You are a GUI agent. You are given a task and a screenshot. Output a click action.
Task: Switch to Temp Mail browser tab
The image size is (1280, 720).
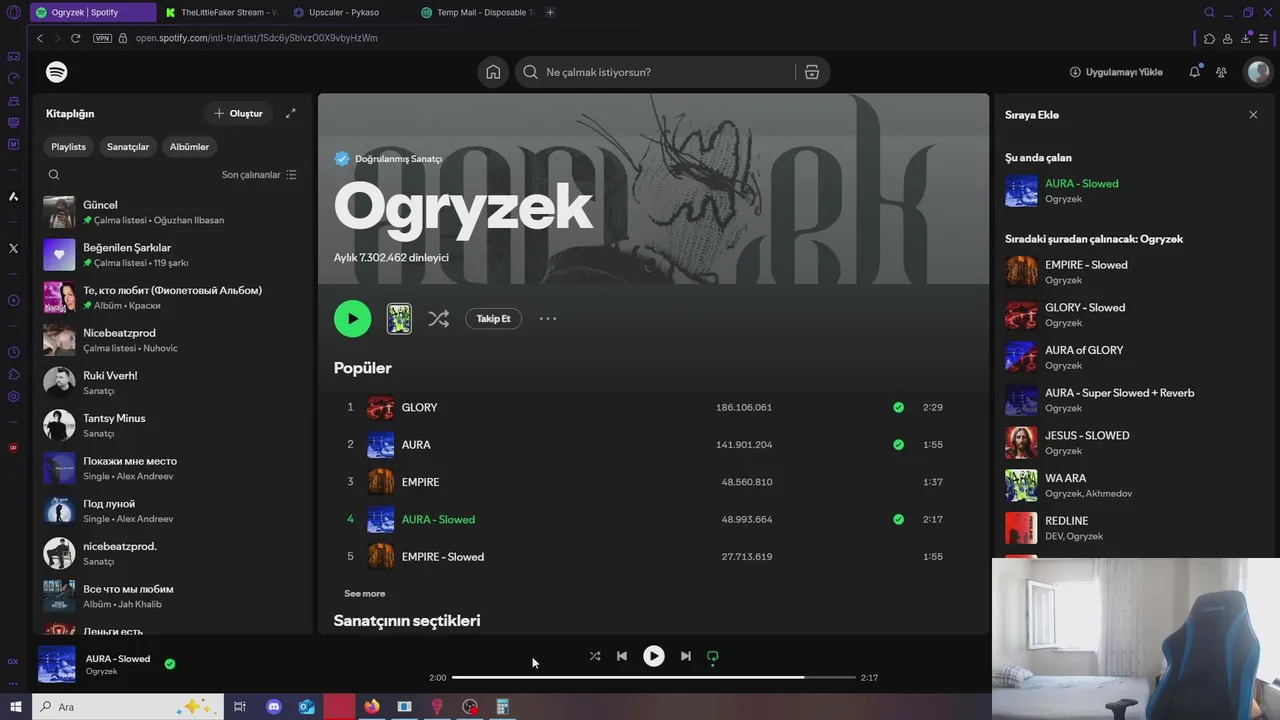(478, 12)
